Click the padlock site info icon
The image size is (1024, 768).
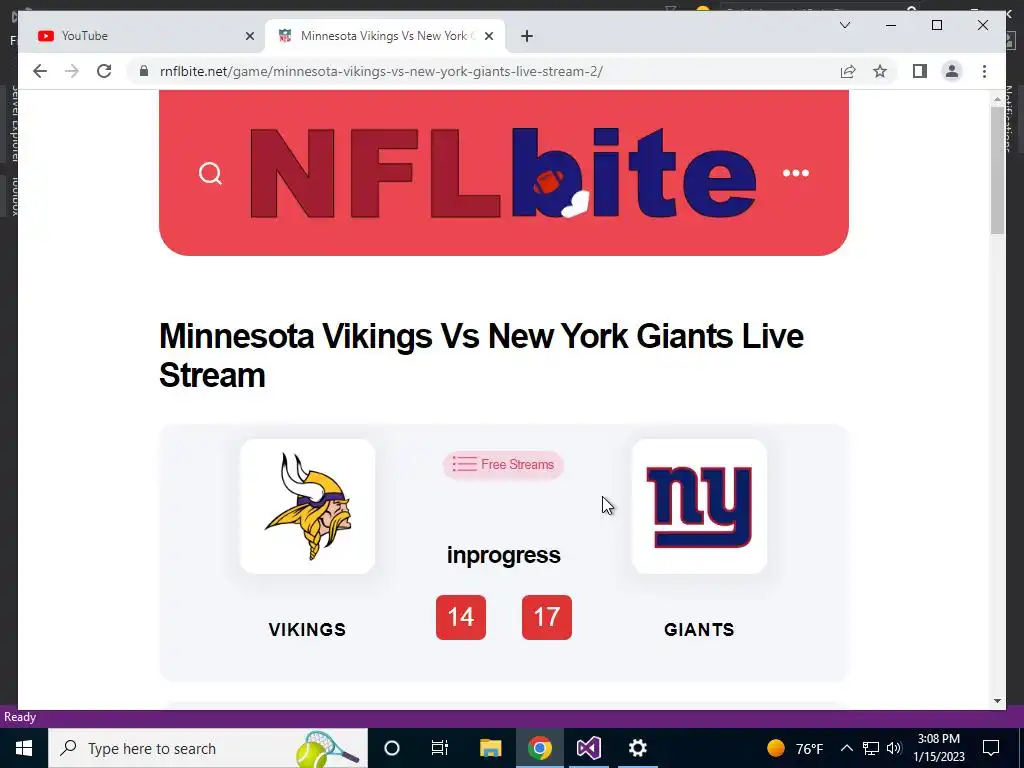[x=144, y=71]
